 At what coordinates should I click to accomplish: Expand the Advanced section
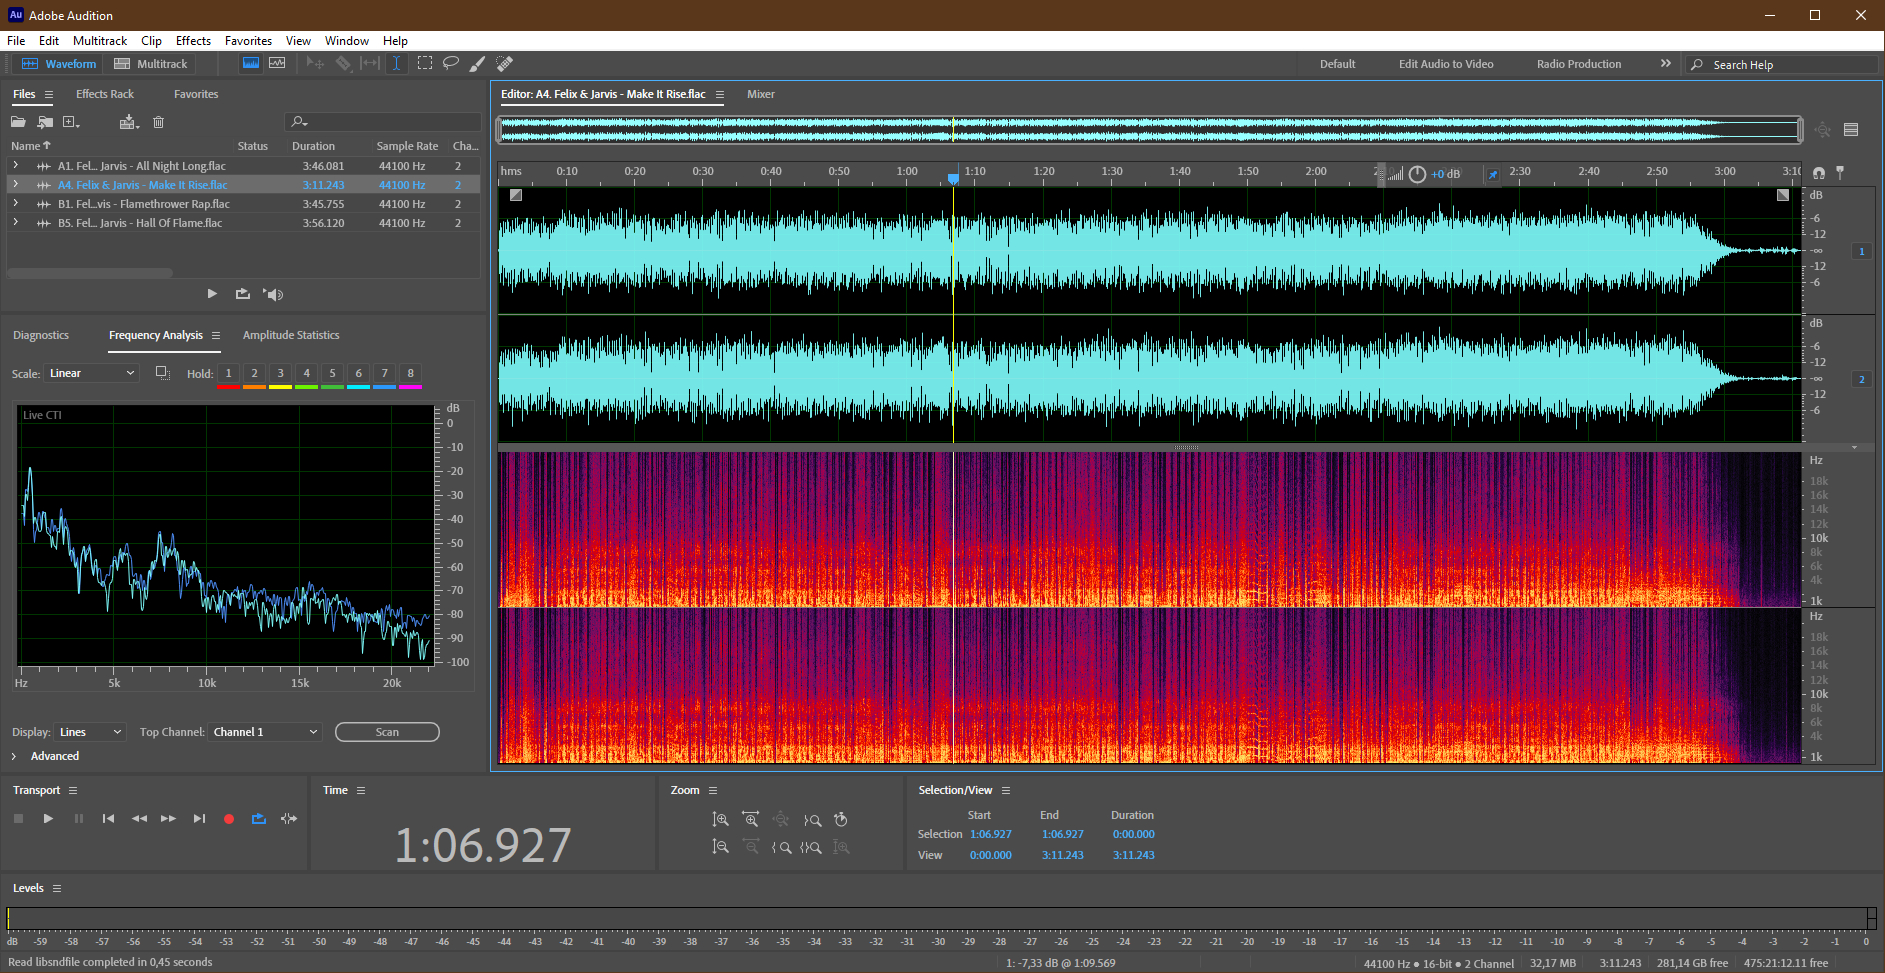pyautogui.click(x=14, y=756)
